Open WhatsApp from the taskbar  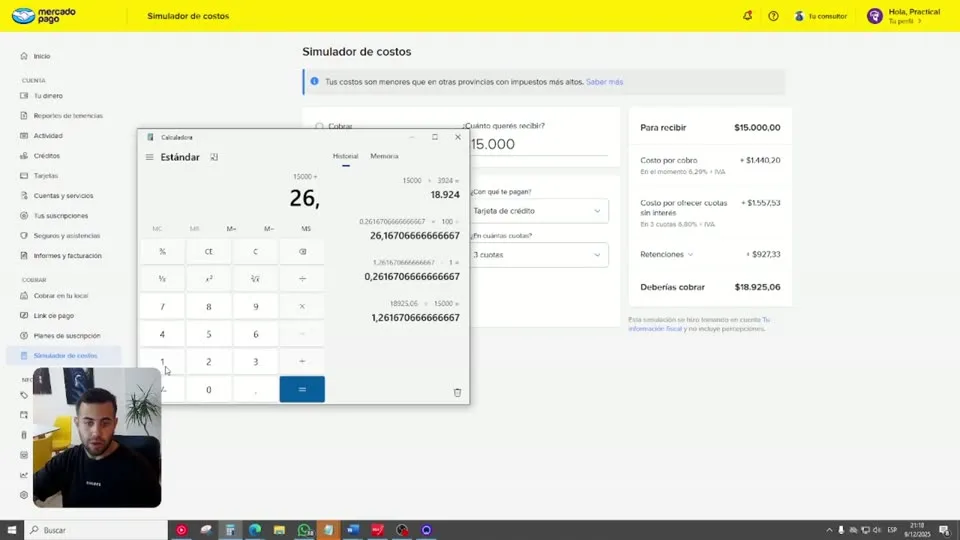[304, 530]
